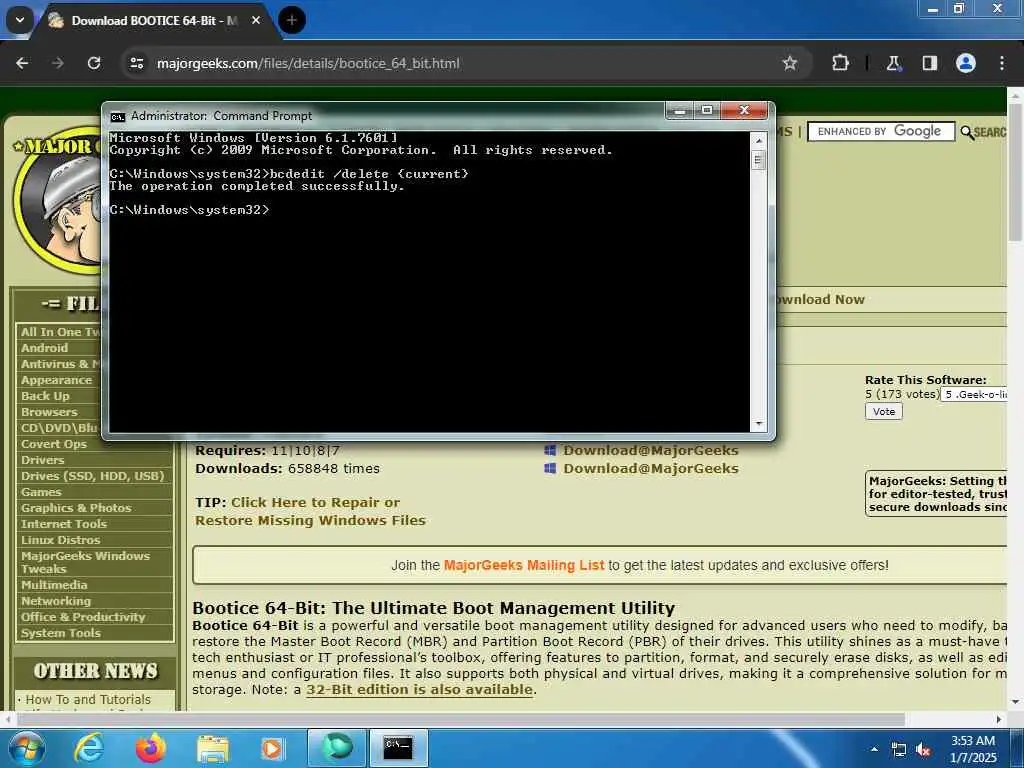Select the Download BOOTICE 64-Bit tab
Viewport: 1024px width, 768px height.
coord(154,21)
